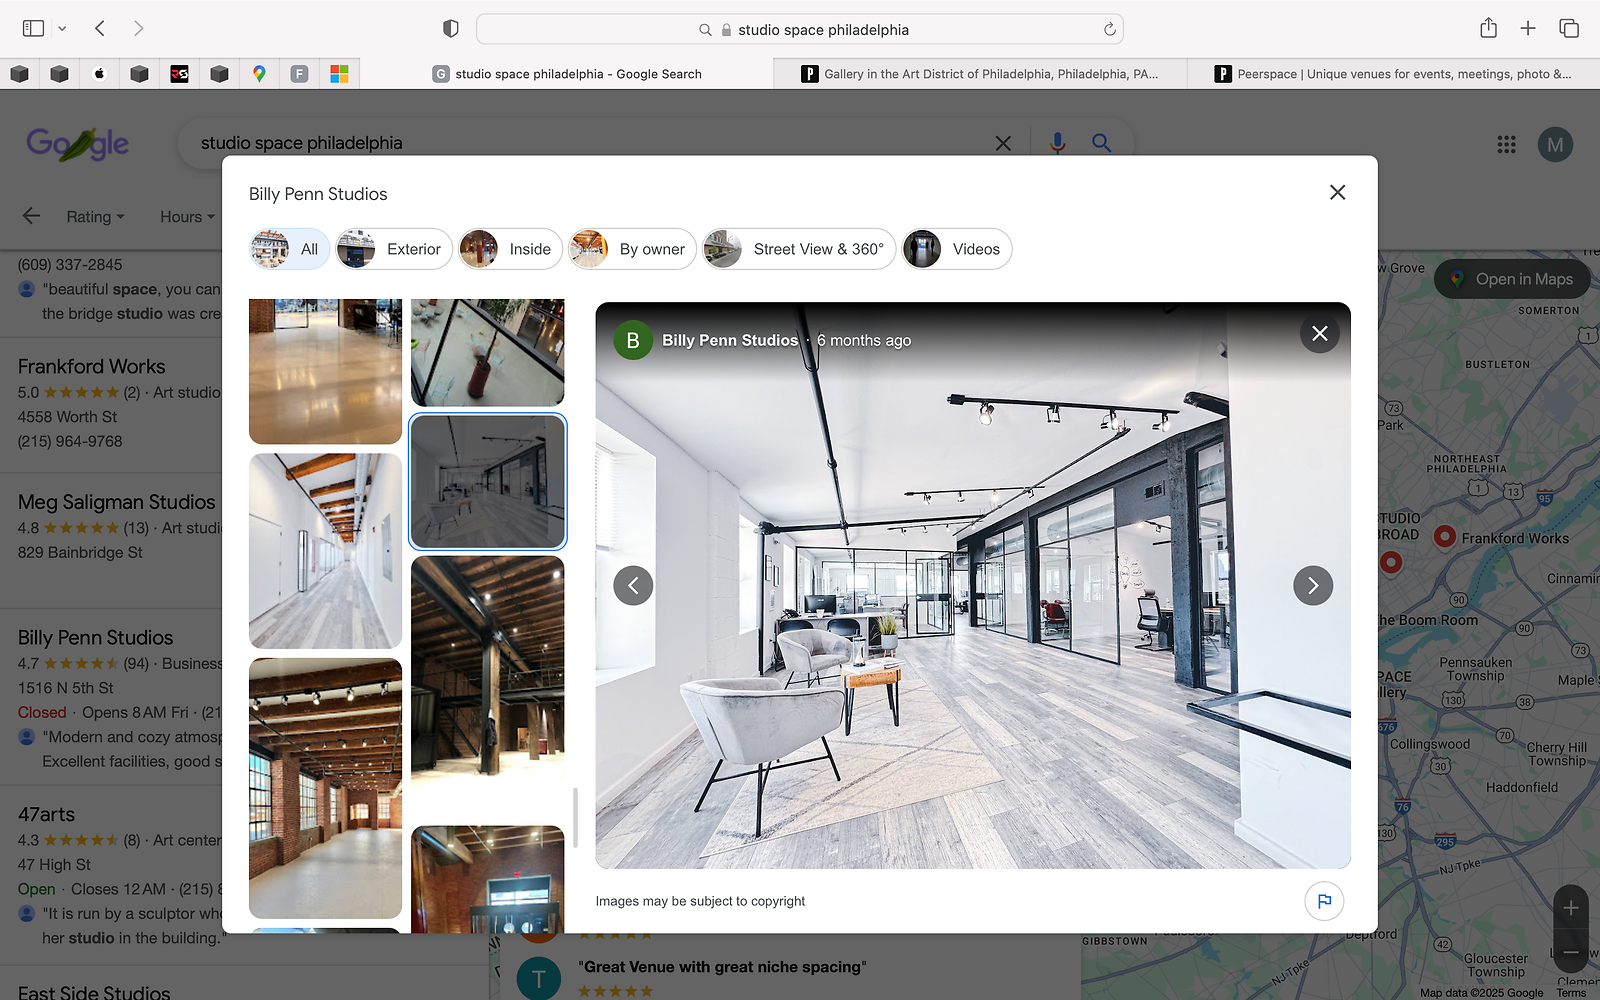Screen dimensions: 1600x1000
Task: Close the enlarged photo viewer
Action: pyautogui.click(x=1319, y=334)
